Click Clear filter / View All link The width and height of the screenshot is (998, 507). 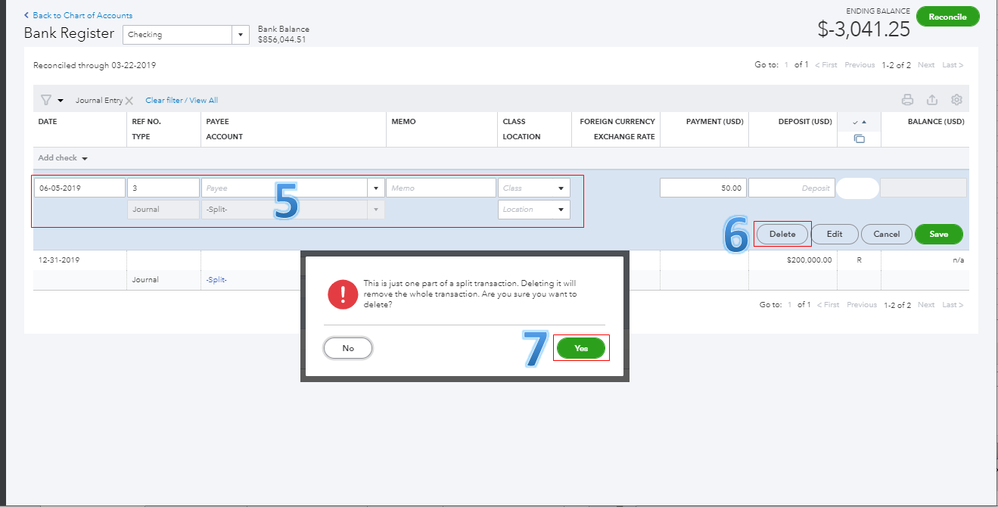pyautogui.click(x=181, y=101)
